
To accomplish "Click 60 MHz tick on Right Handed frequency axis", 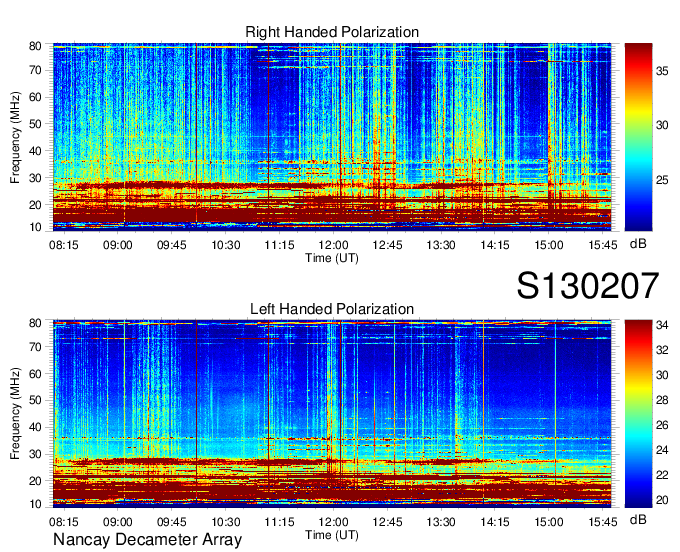I will coord(35,97).
